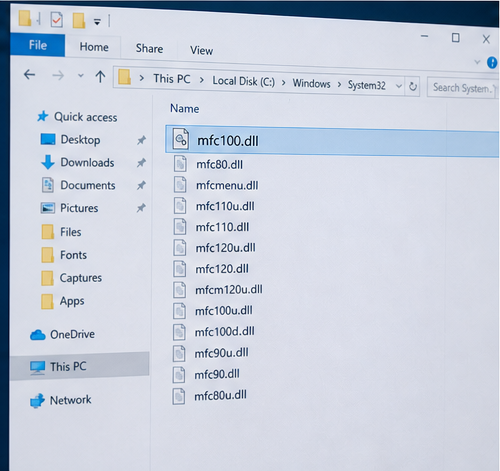Viewport: 500px width, 471px height.
Task: Sort by the Name column header
Action: click(185, 109)
